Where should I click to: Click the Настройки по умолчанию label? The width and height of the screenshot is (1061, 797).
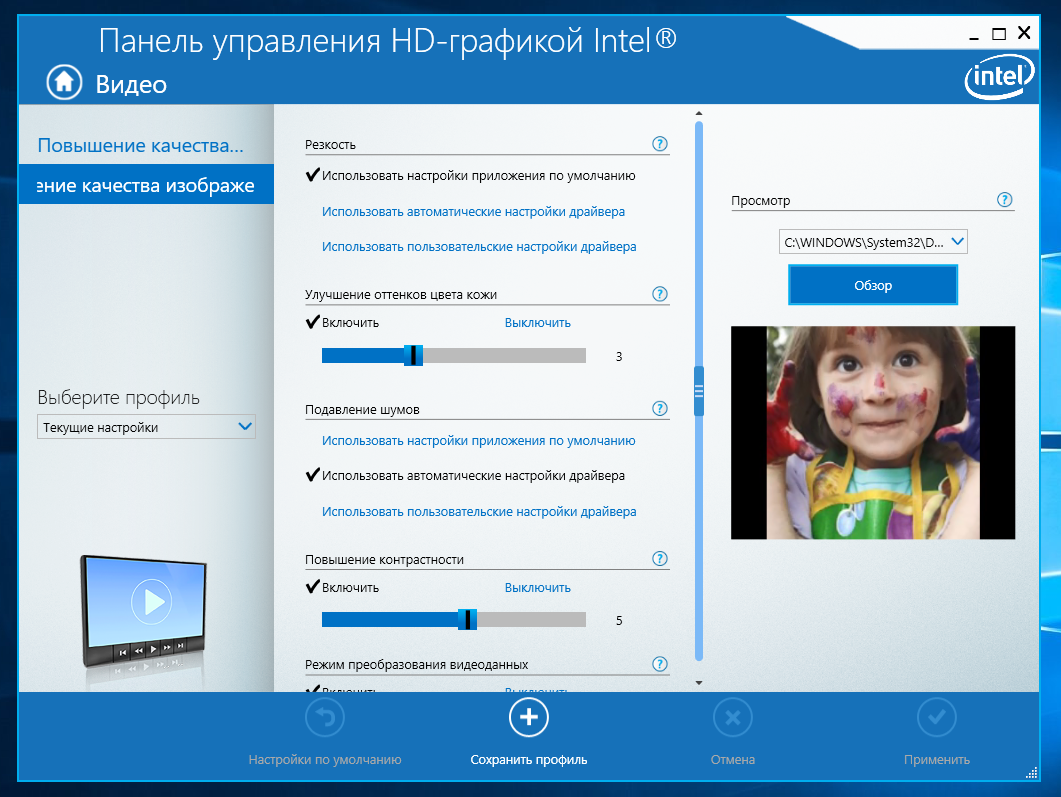(325, 760)
